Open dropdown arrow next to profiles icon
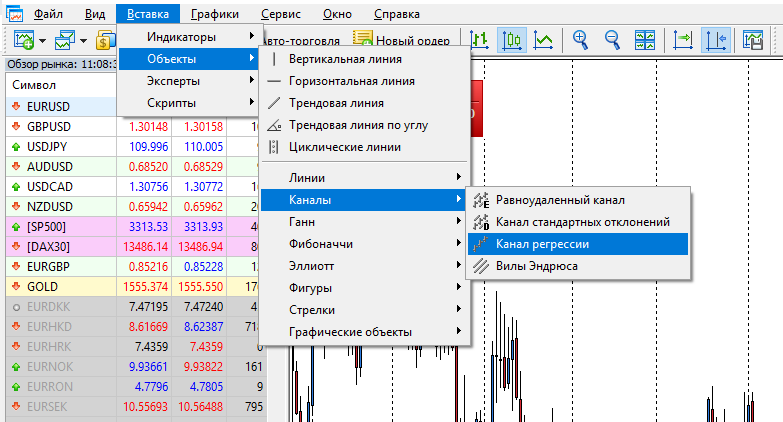The height and width of the screenshot is (422, 783). click(x=83, y=41)
